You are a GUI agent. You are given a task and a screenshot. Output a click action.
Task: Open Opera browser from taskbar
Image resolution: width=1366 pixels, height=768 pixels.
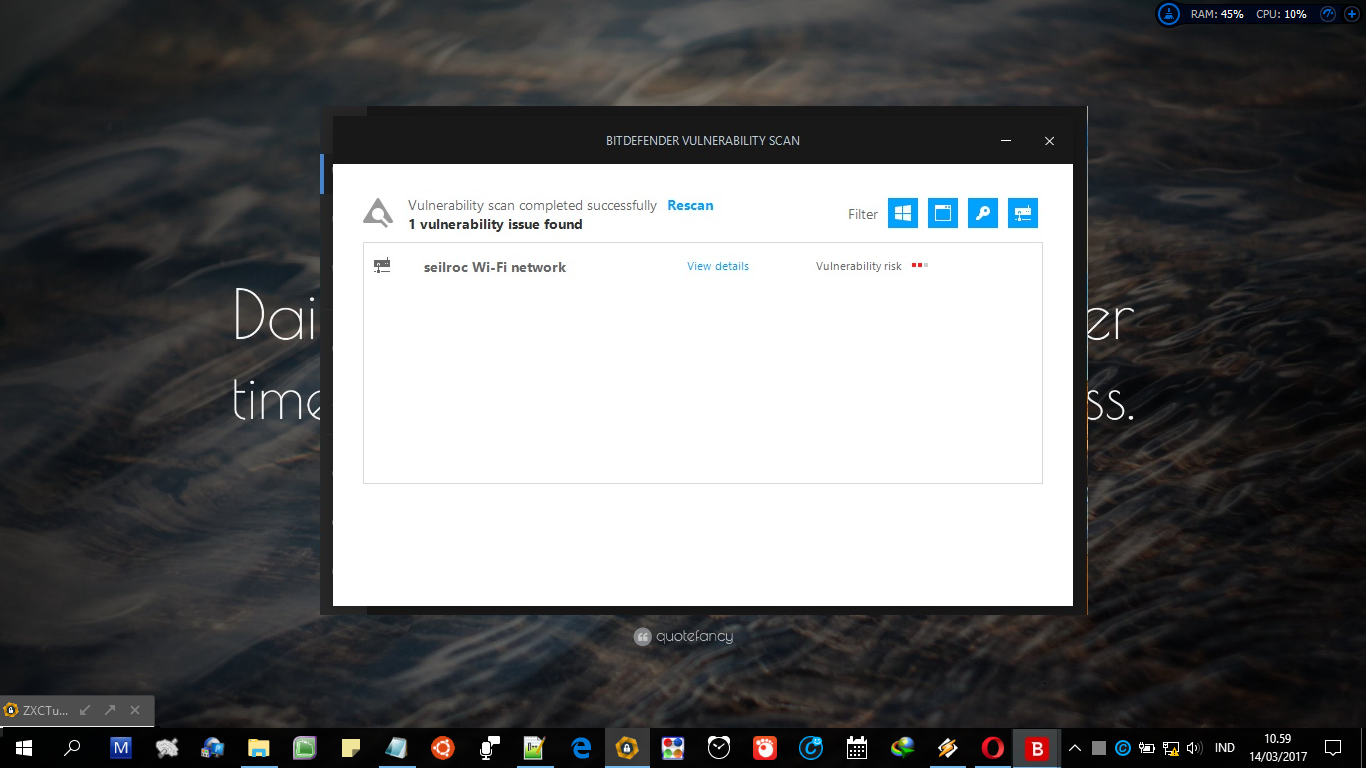[x=993, y=747]
